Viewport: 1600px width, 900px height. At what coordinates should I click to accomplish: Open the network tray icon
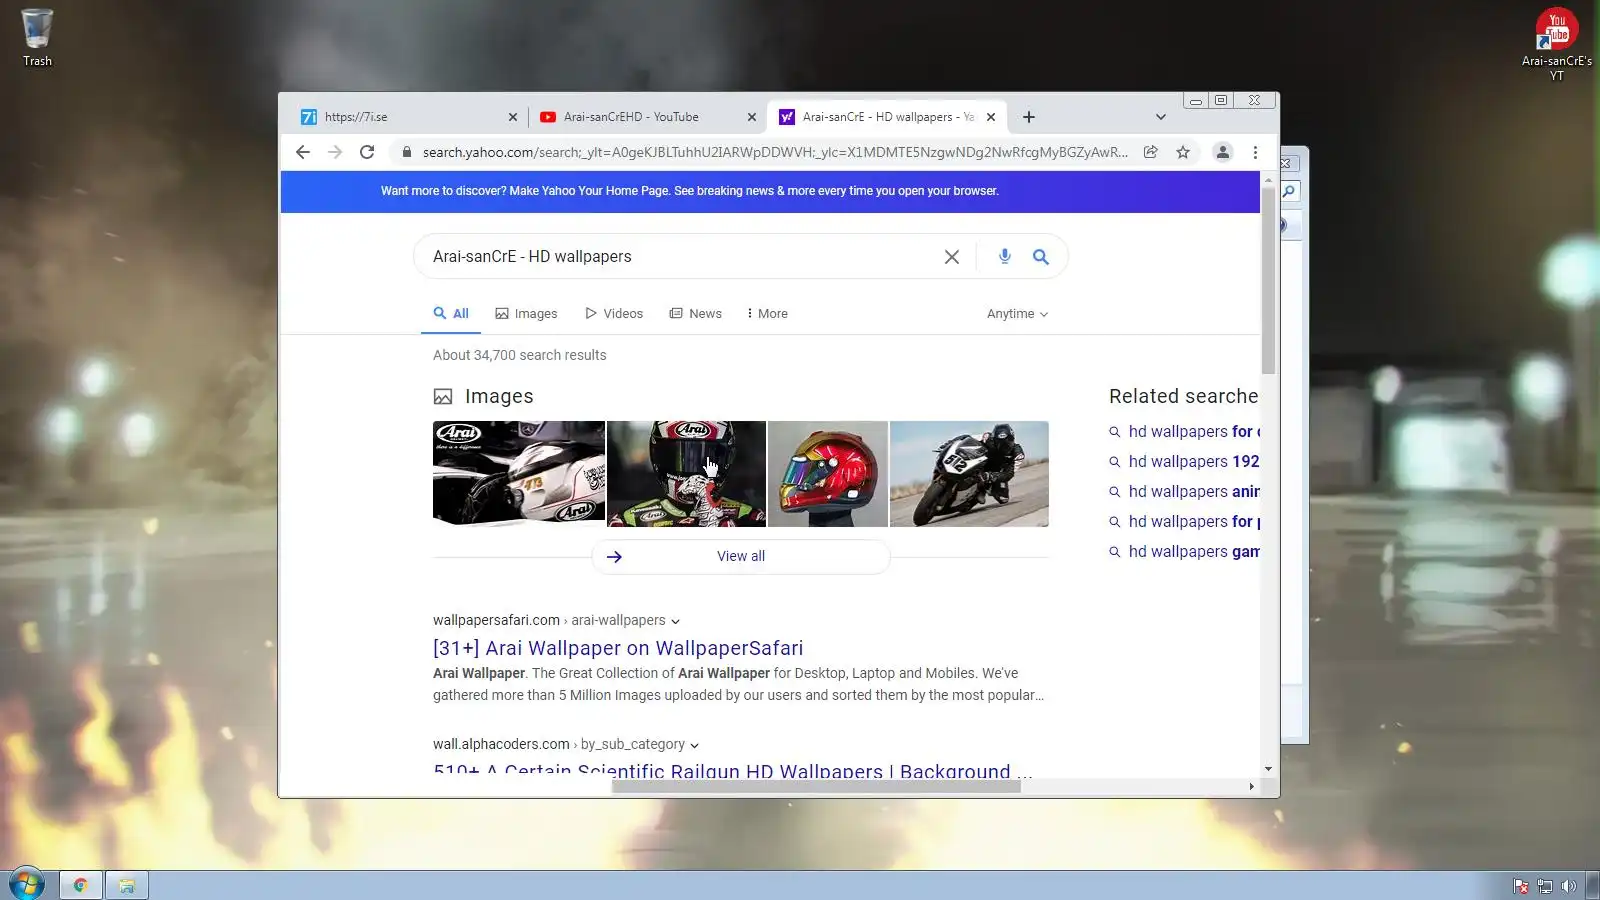1545,886
